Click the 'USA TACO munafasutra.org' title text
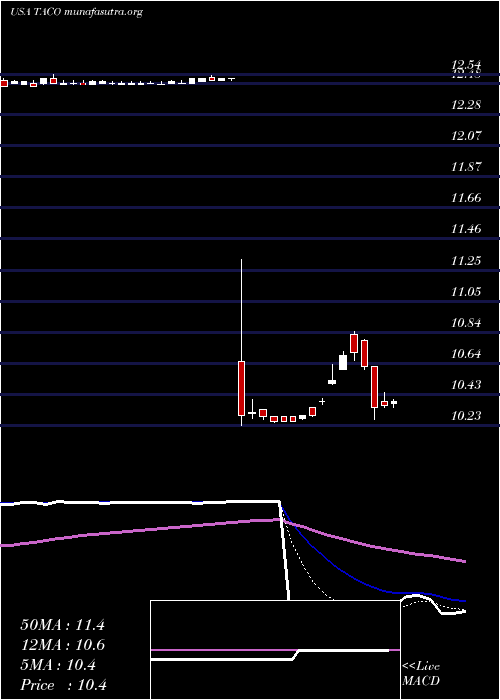The height and width of the screenshot is (700, 500). [x=76, y=12]
